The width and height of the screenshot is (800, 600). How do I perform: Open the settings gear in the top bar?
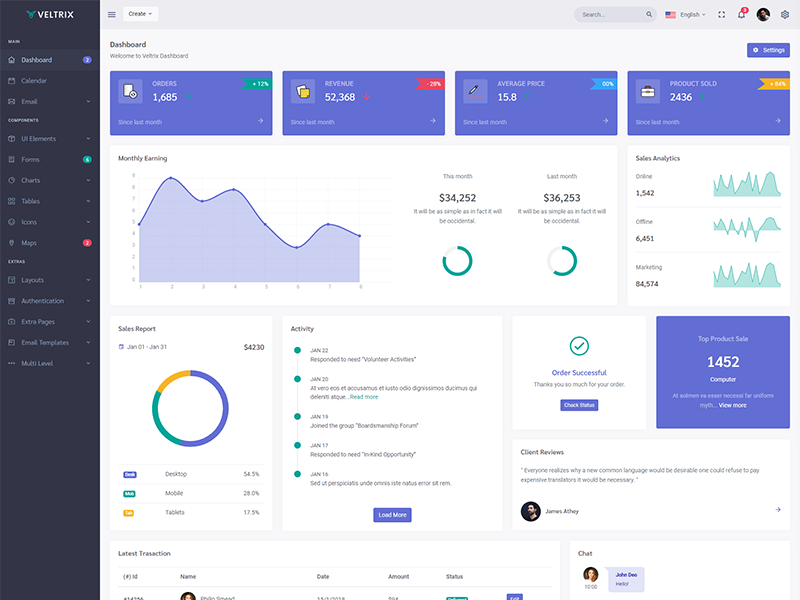pyautogui.click(x=785, y=14)
